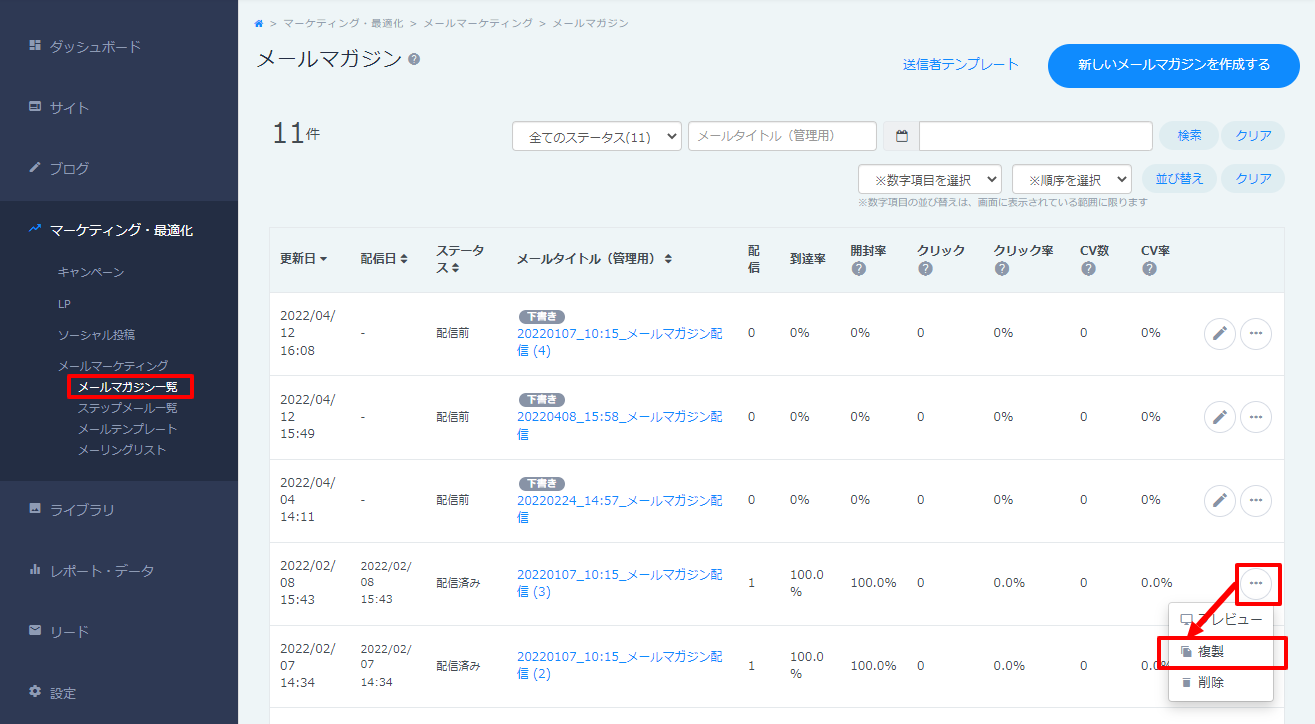
Task: Open メールテンプレート in sidebar
Action: pyautogui.click(x=128, y=429)
